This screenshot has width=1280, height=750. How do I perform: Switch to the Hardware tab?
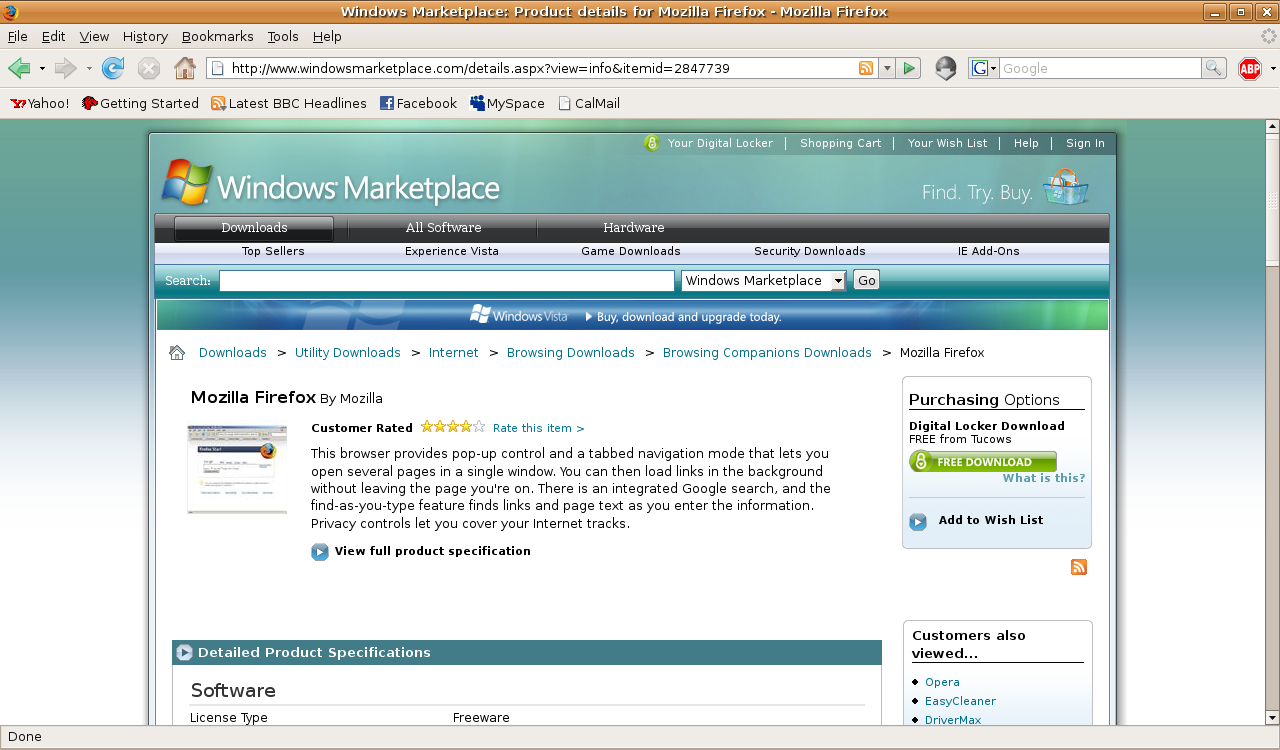tap(633, 228)
